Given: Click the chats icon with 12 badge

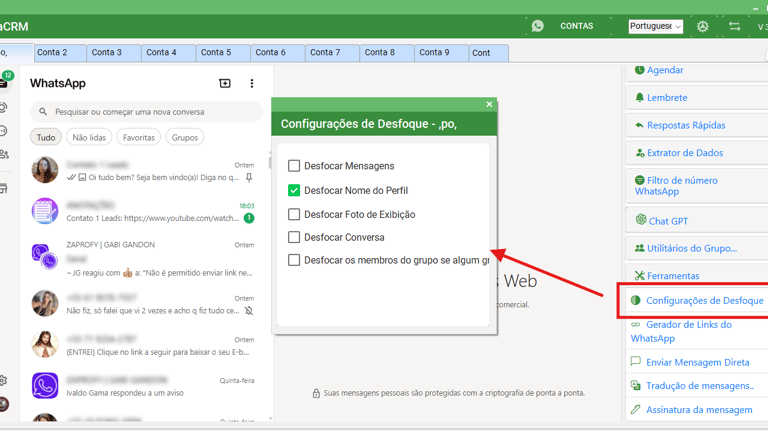Looking at the screenshot, I should click(x=4, y=82).
